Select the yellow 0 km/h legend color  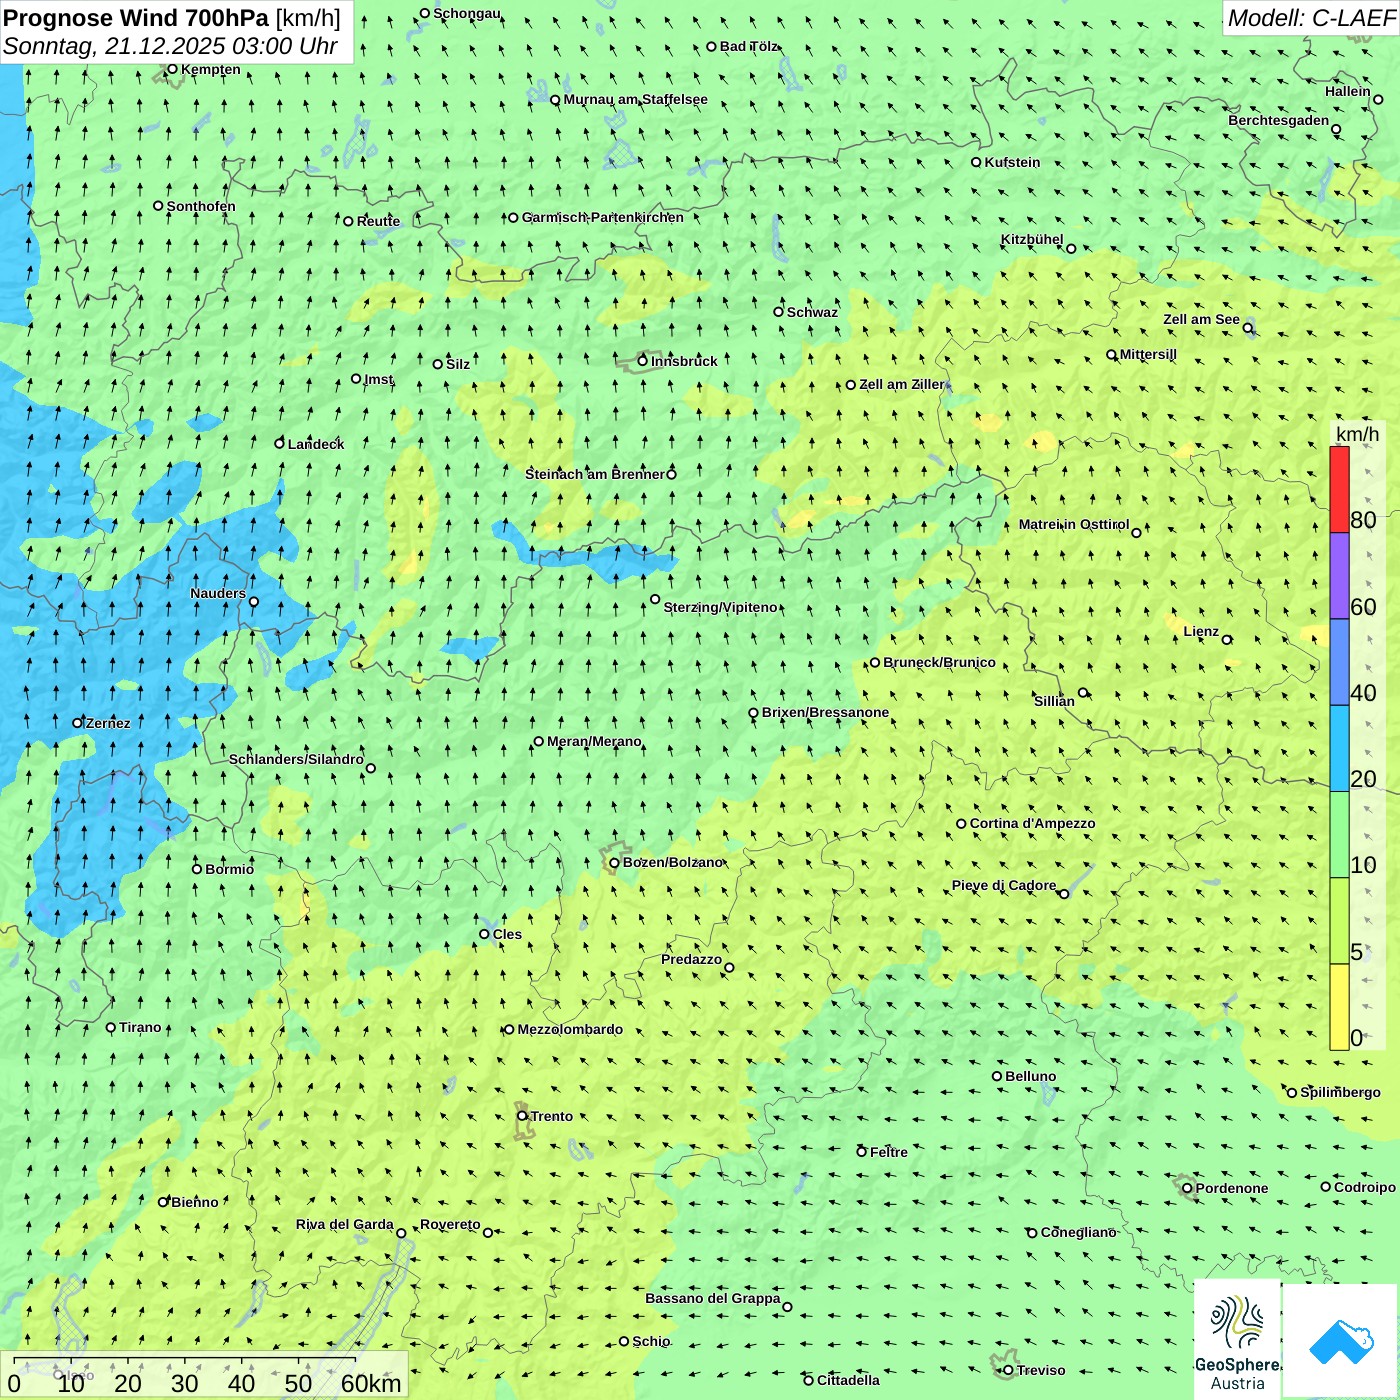[x=1339, y=1007]
